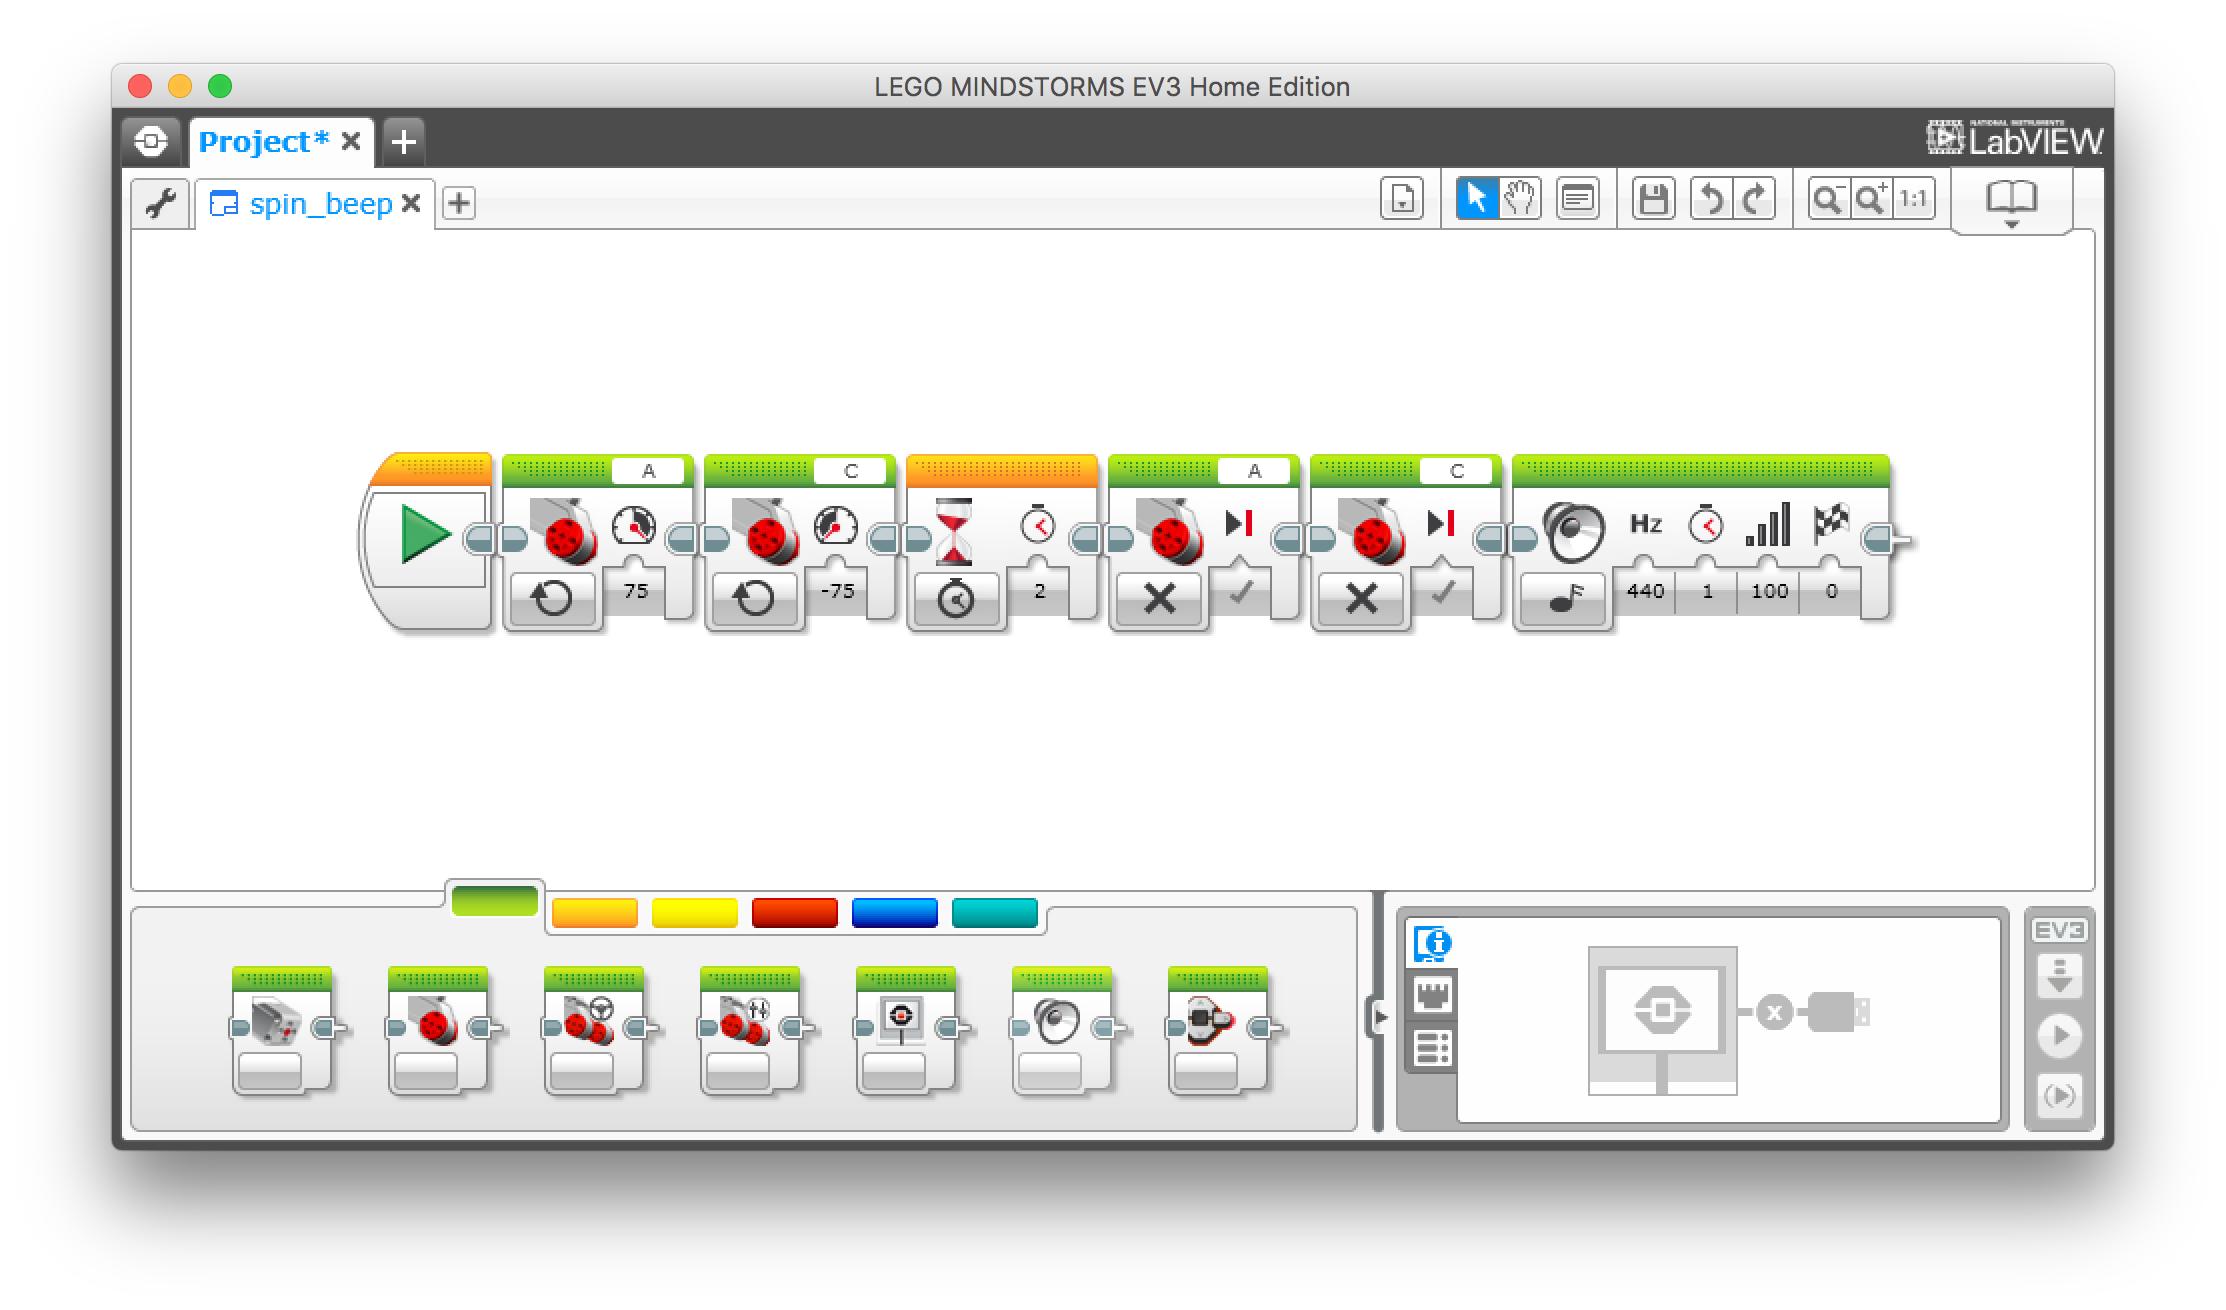Toggle Brake at End on motor A stop block

[1240, 592]
